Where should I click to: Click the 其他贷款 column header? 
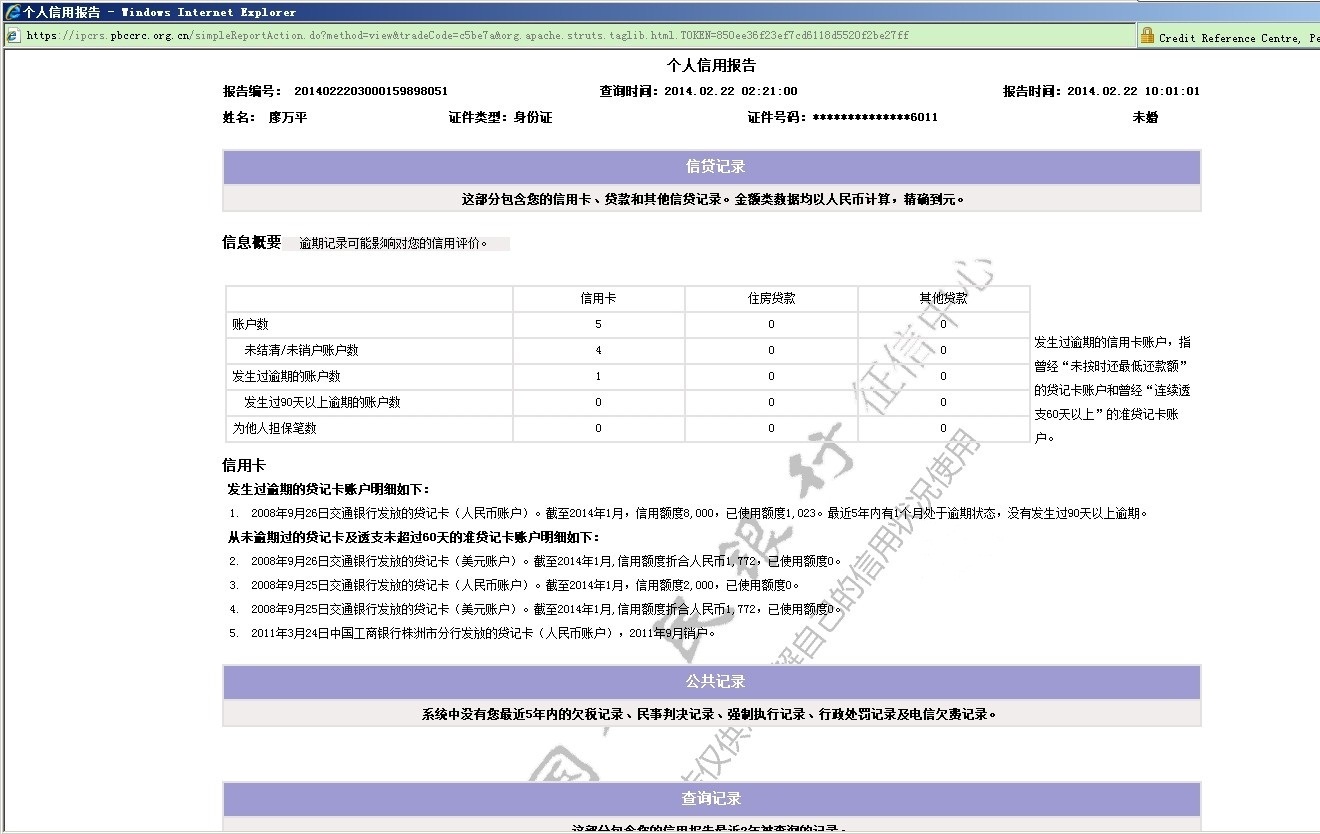click(943, 298)
